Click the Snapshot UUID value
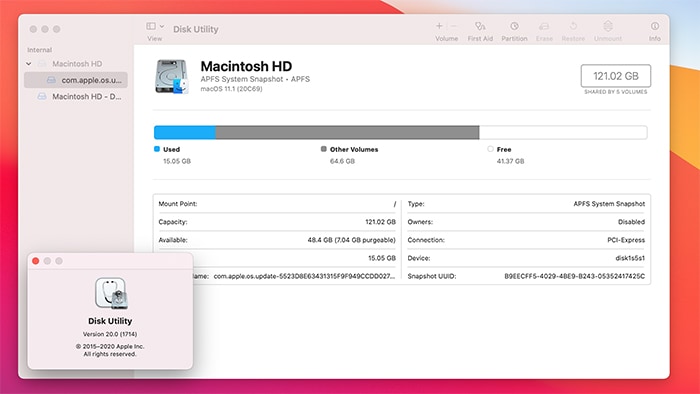700x394 pixels. pyautogui.click(x=575, y=276)
